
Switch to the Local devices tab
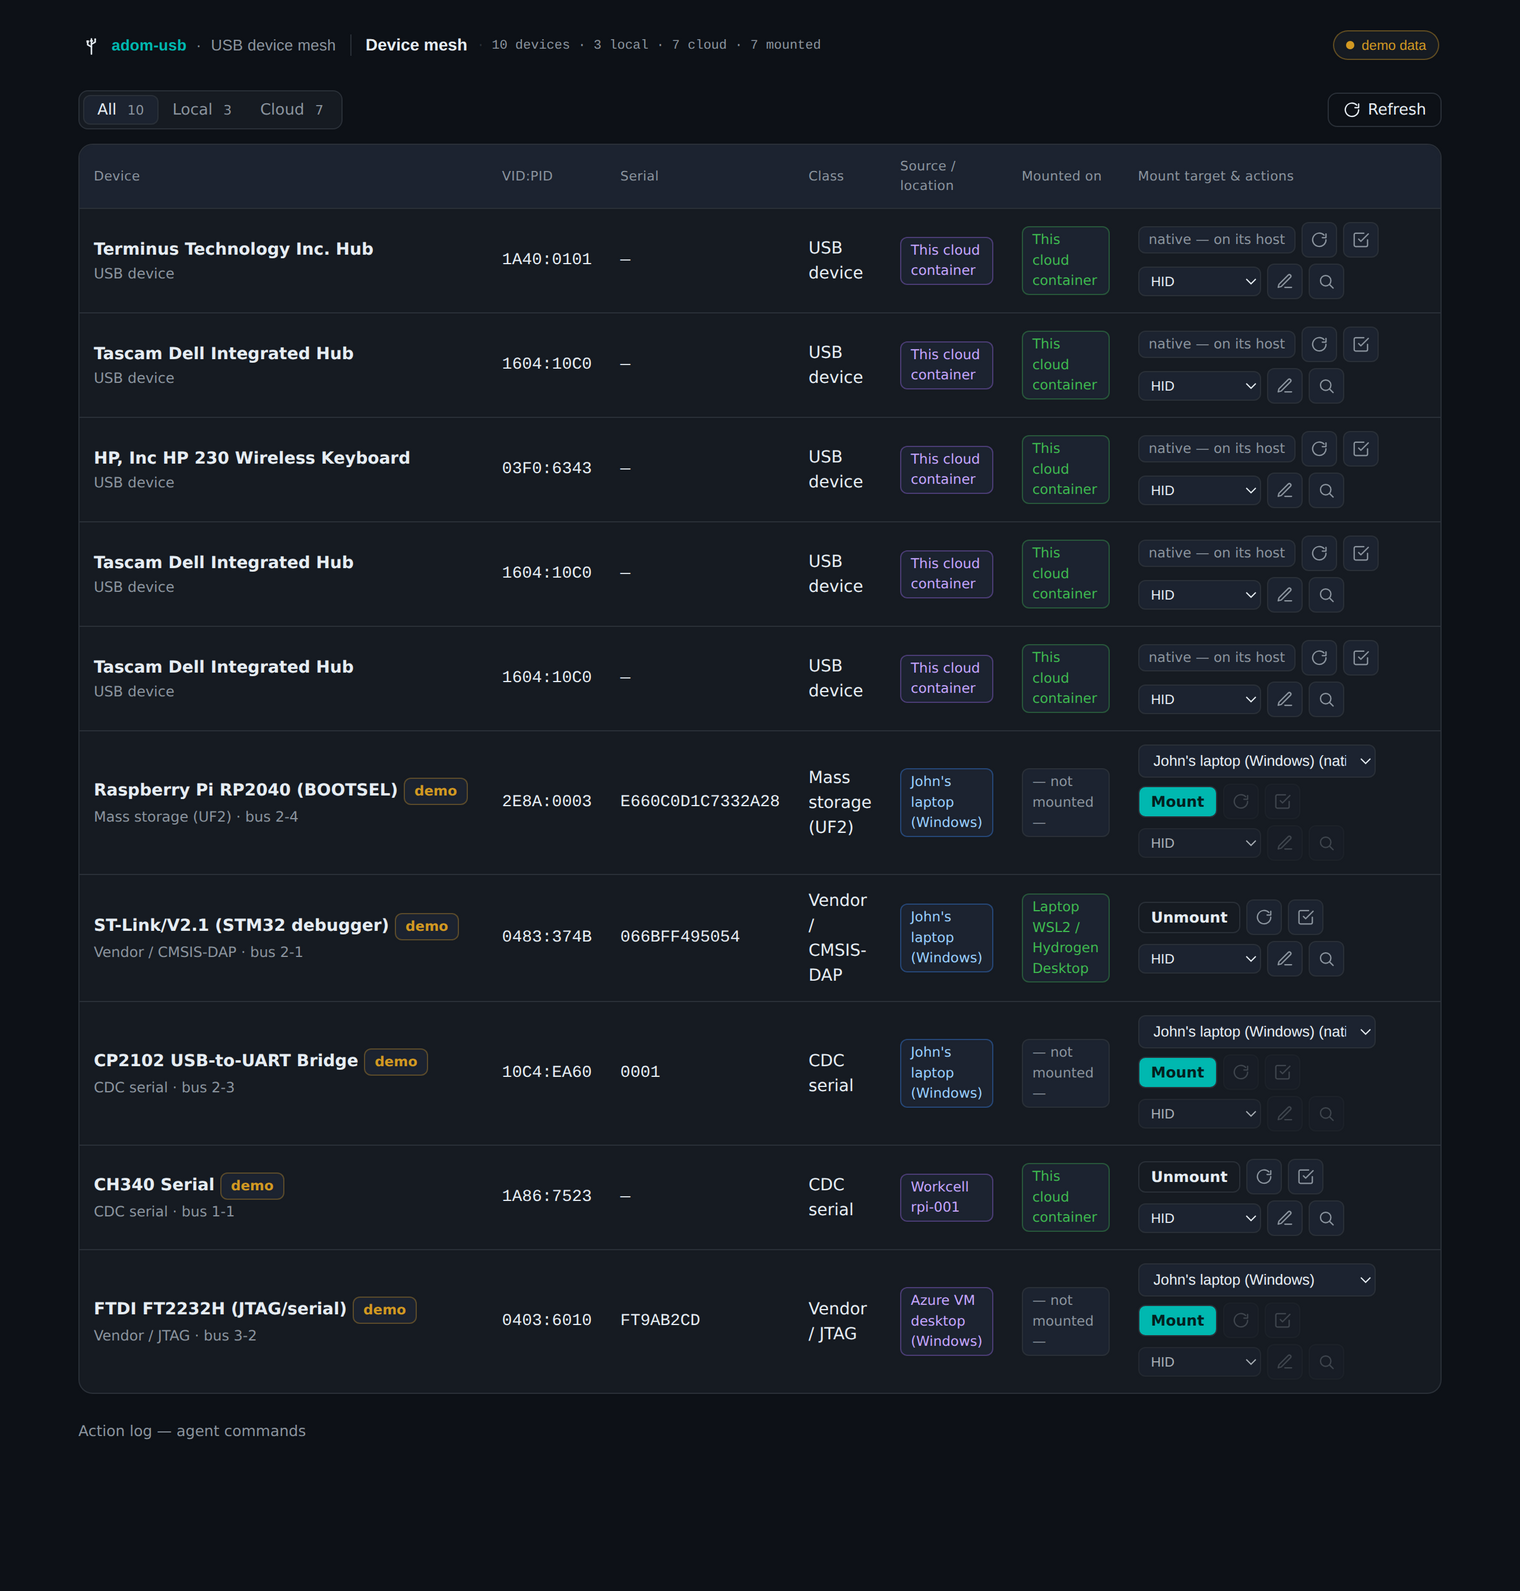pos(202,110)
